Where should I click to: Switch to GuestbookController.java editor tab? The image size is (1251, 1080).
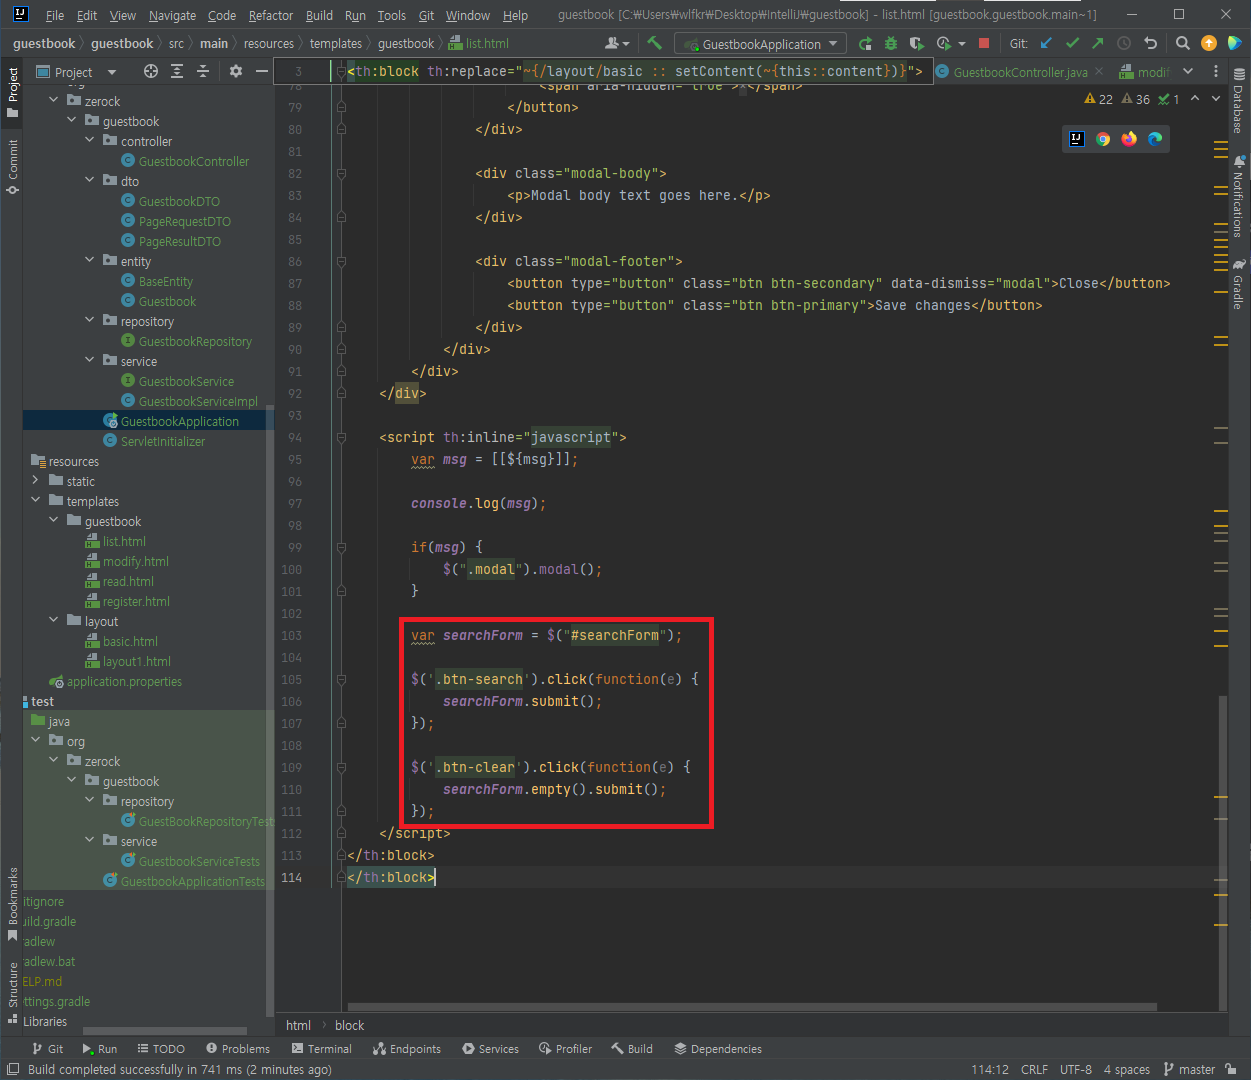point(1020,72)
